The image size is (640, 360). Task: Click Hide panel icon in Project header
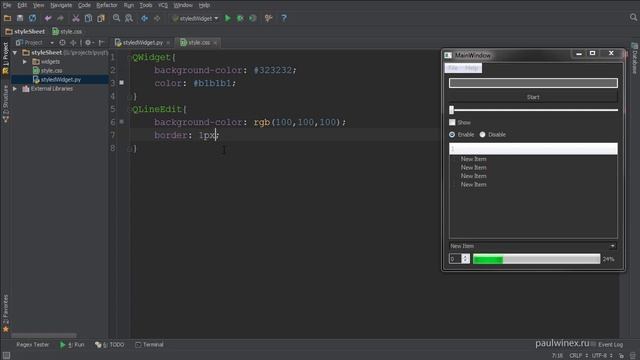[102, 42]
